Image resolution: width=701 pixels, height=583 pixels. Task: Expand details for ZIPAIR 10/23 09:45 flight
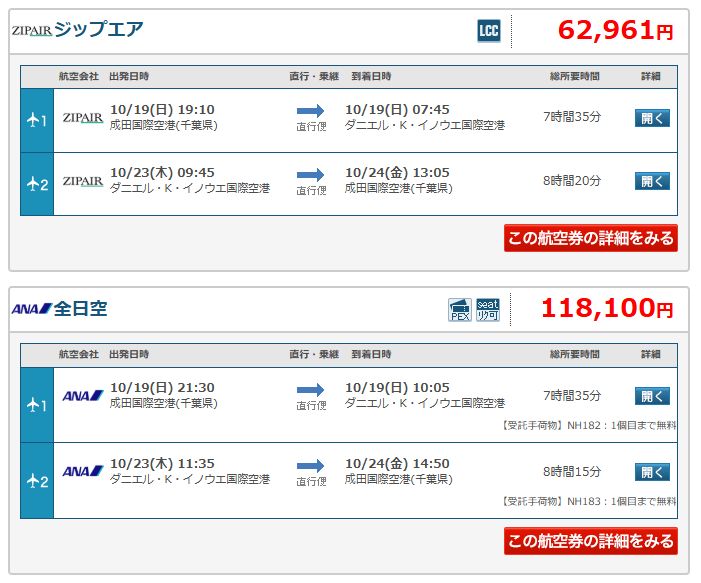[652, 181]
